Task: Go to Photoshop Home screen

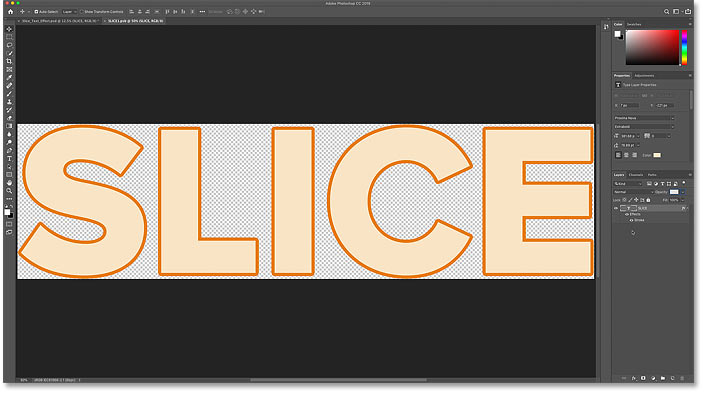Action: coord(10,12)
